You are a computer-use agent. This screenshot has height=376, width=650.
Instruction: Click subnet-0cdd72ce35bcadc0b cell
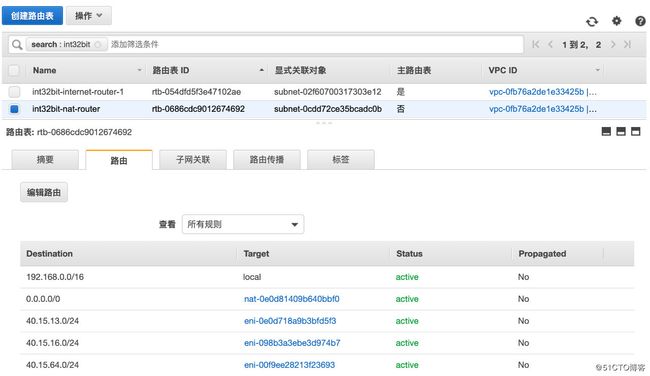coord(328,109)
